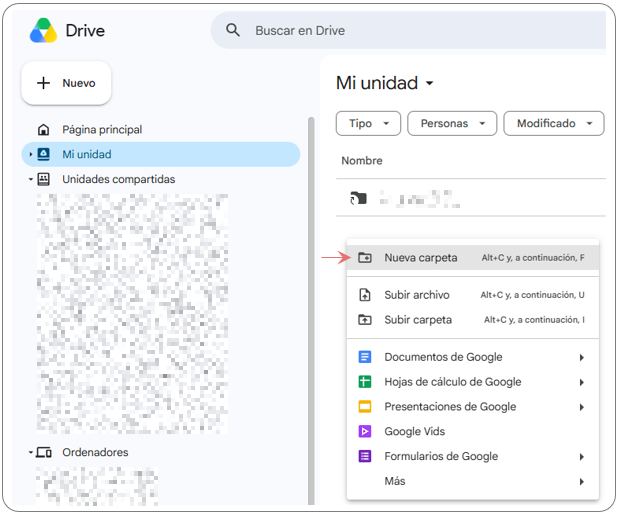This screenshot has height=517, width=619.
Task: Click the folder shortcut icon in file list
Action: (358, 198)
